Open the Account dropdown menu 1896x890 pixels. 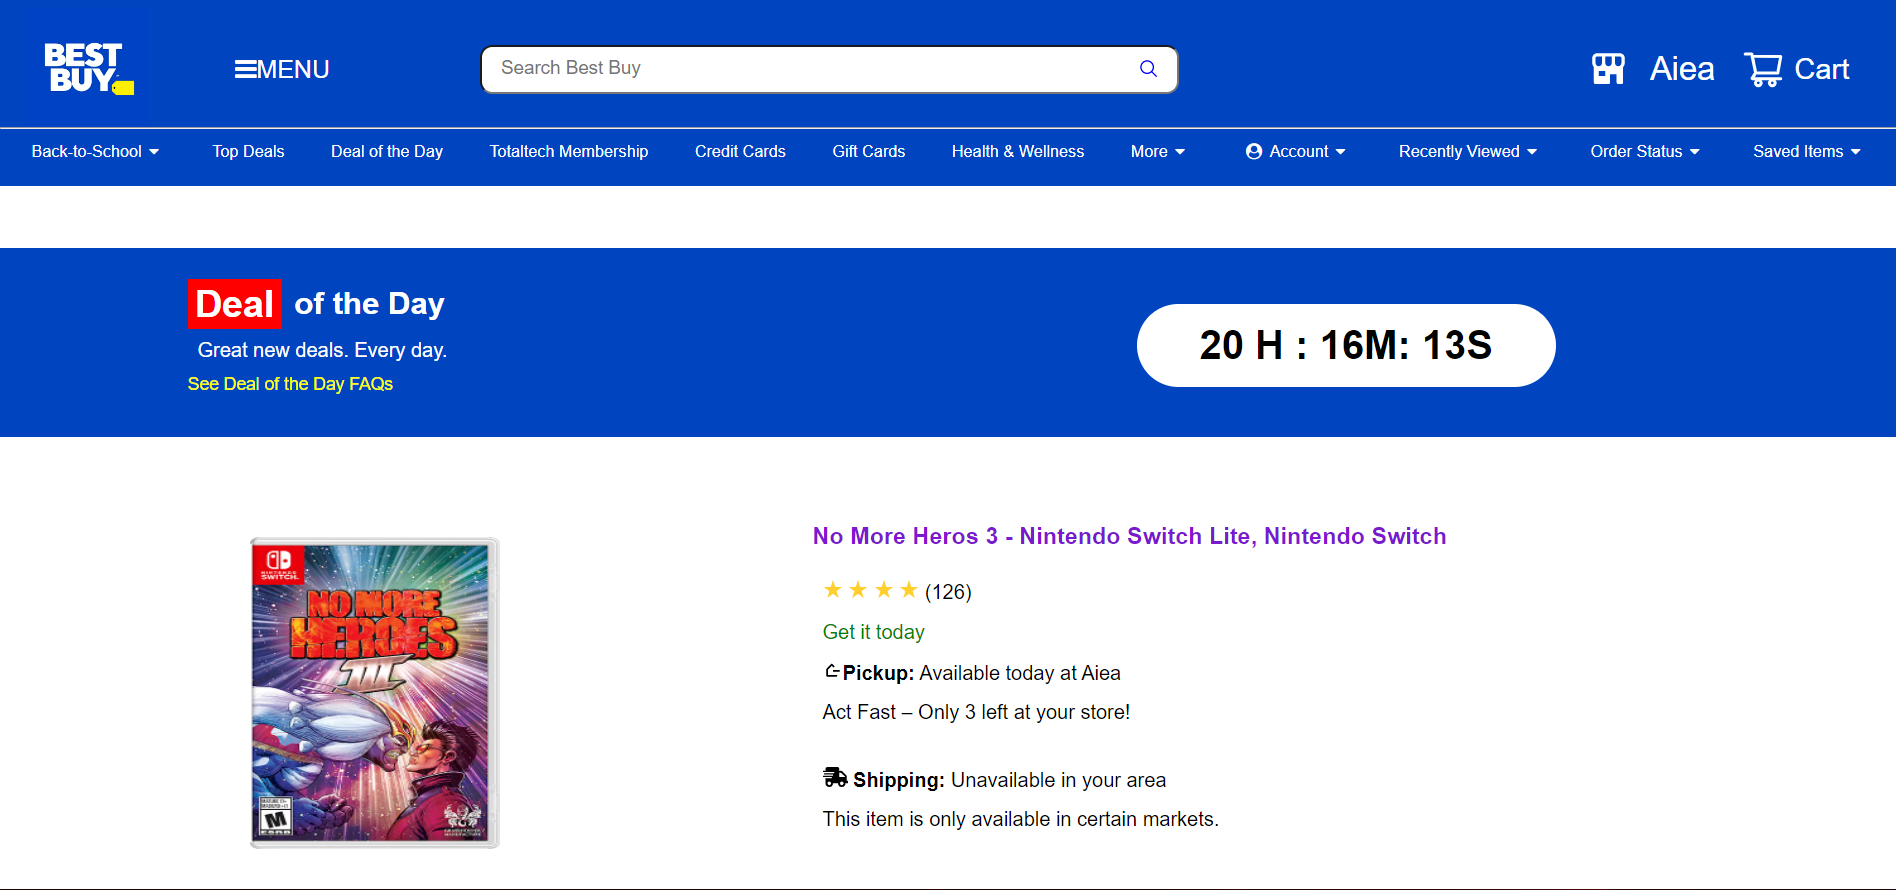pyautogui.click(x=1296, y=151)
